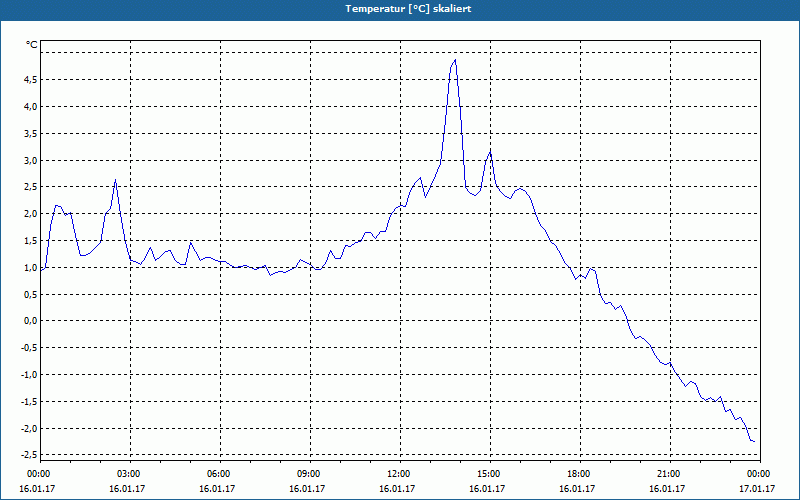This screenshot has height=500, width=800.
Task: Click the 16.01.17 date beneath 03:00
Action: pos(127,489)
